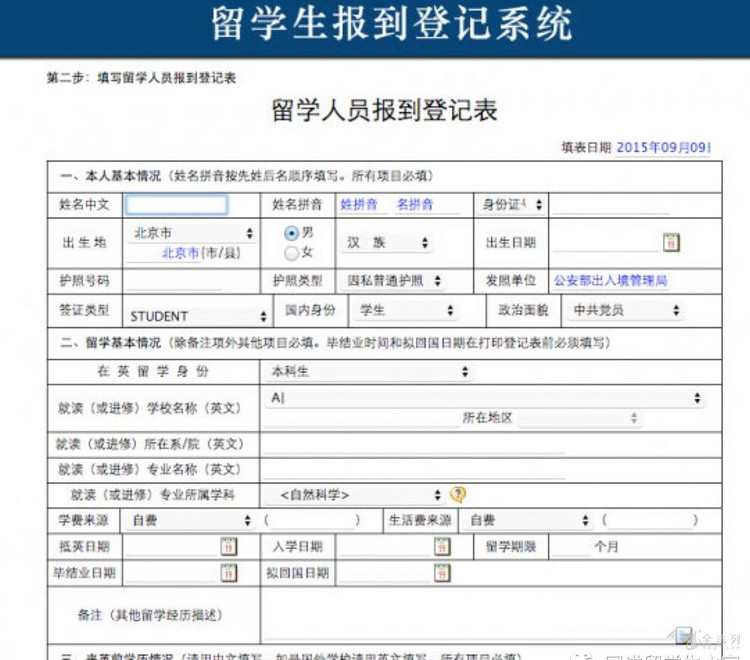Click the 留学人员报到登记表 form title
The image size is (750, 660).
point(385,110)
